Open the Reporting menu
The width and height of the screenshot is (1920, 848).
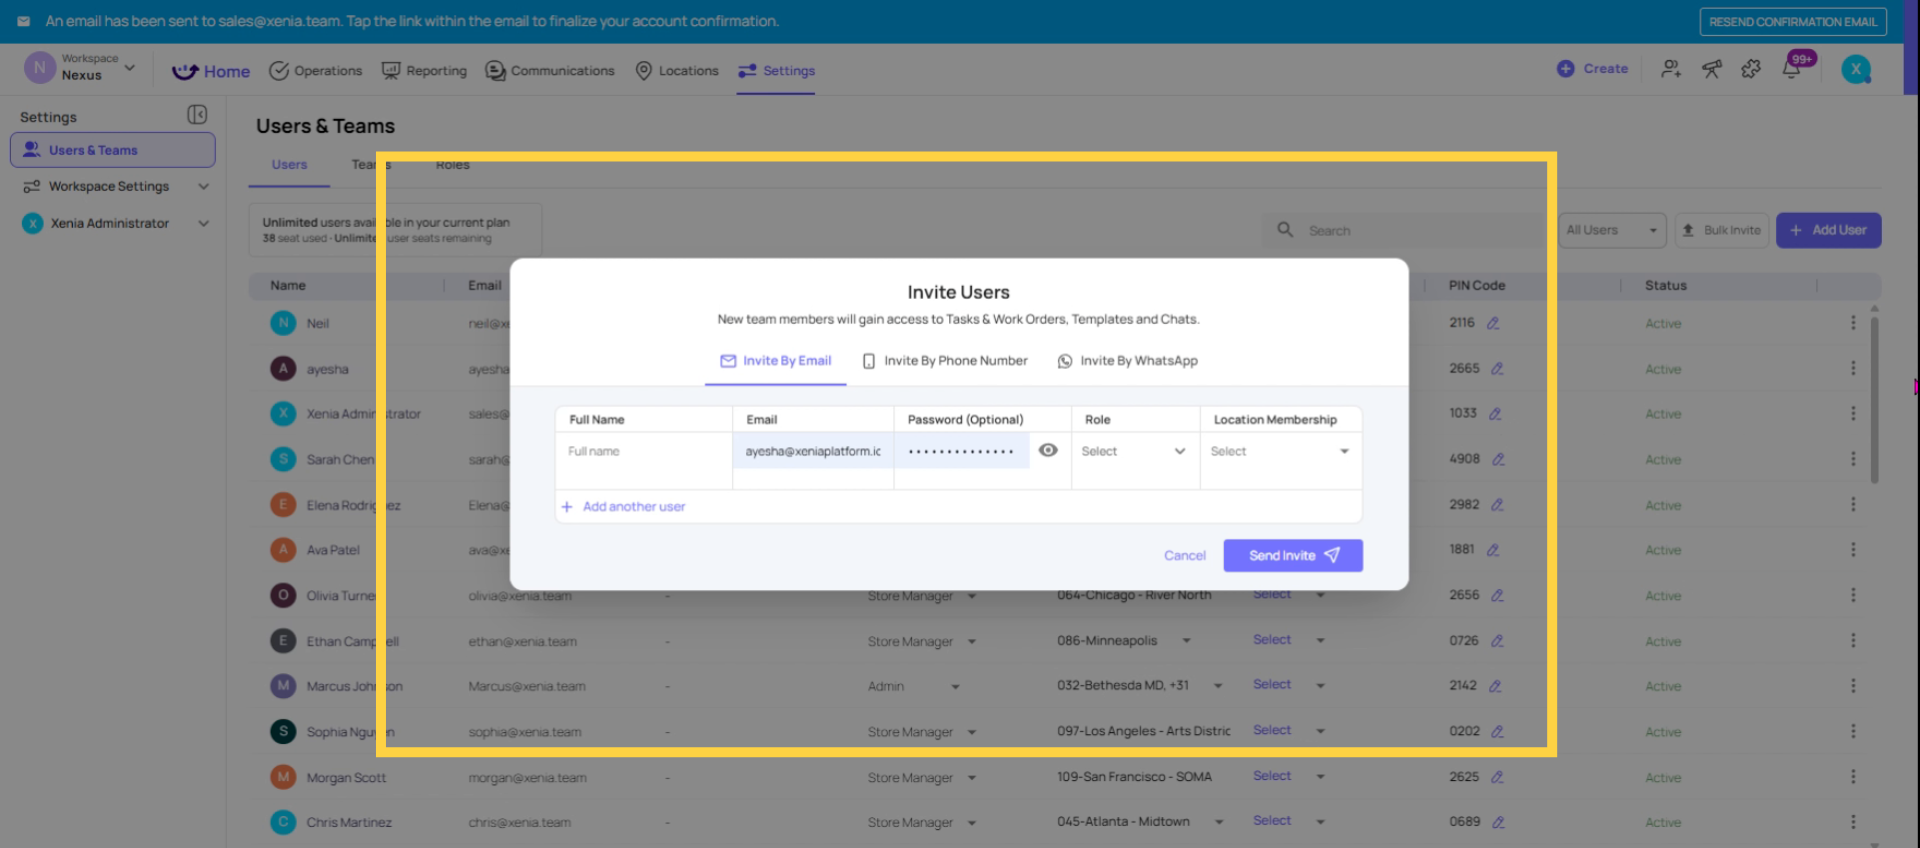pos(424,71)
